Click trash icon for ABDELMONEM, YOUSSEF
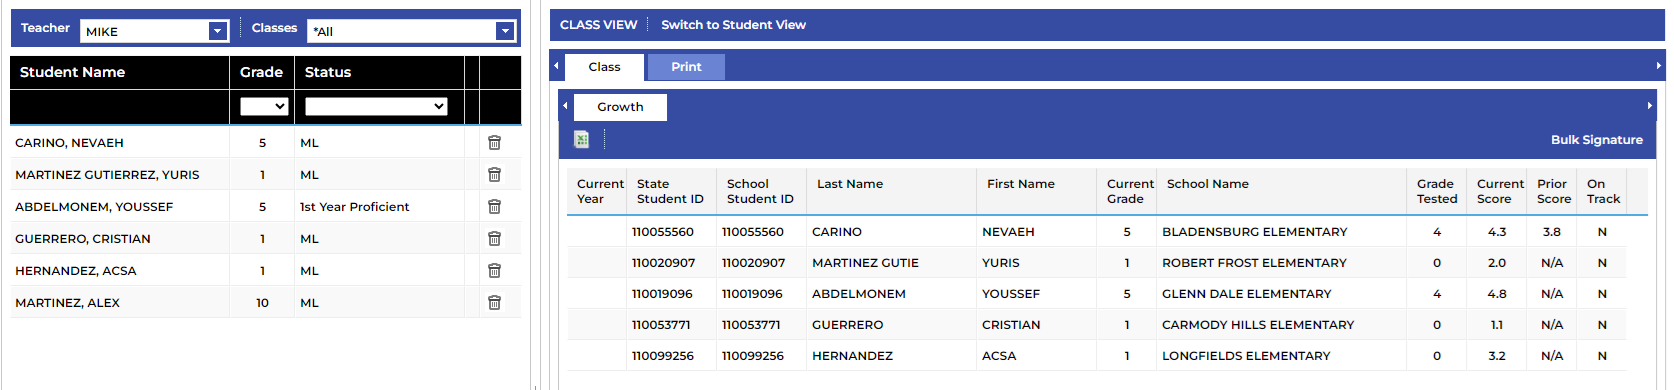The height and width of the screenshot is (390, 1674). (x=494, y=207)
